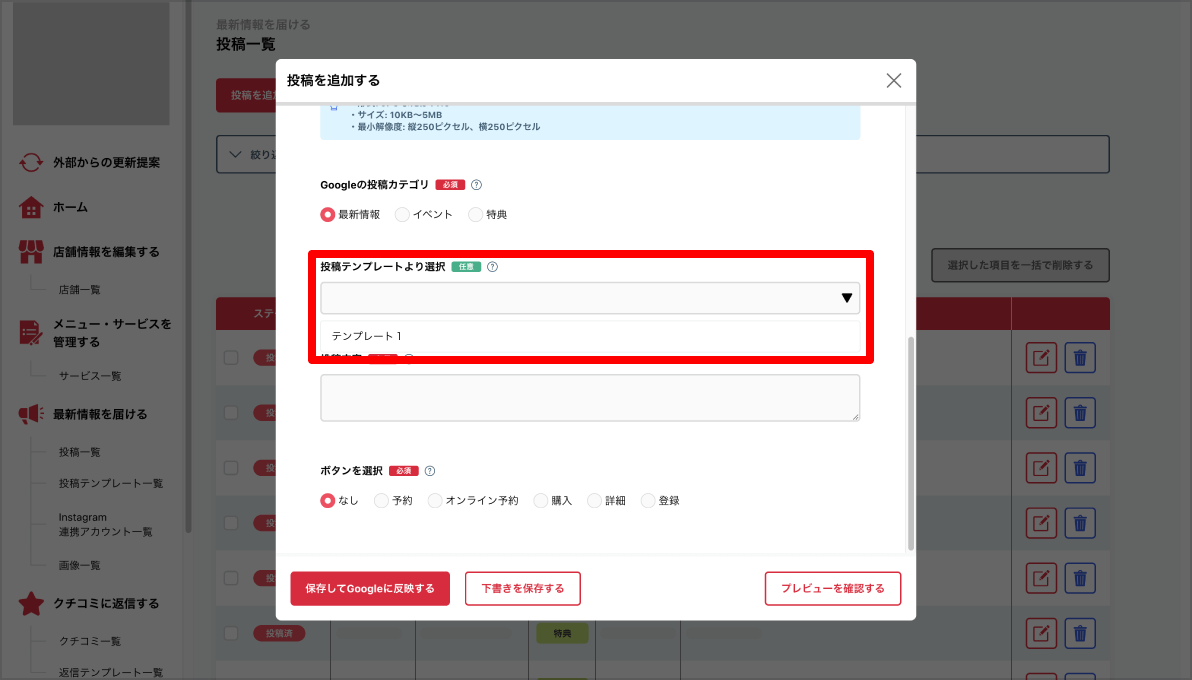The image size is (1192, 680).
Task: Click the trash icon in the first table row
Action: click(1080, 358)
